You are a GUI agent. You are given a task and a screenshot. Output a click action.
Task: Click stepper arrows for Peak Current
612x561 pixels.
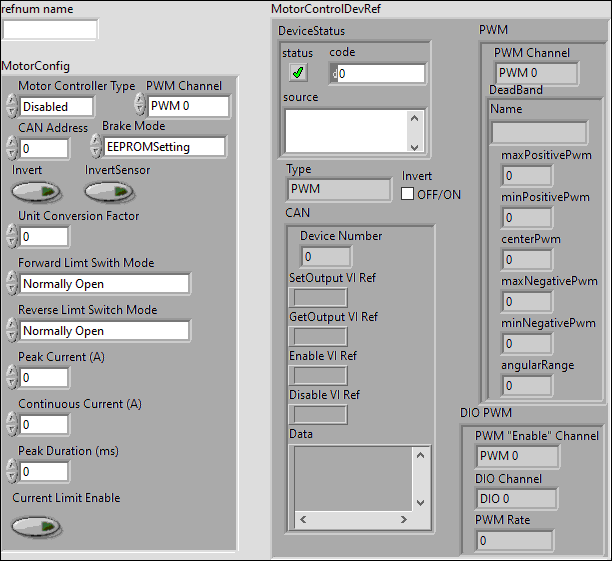[x=12, y=377]
